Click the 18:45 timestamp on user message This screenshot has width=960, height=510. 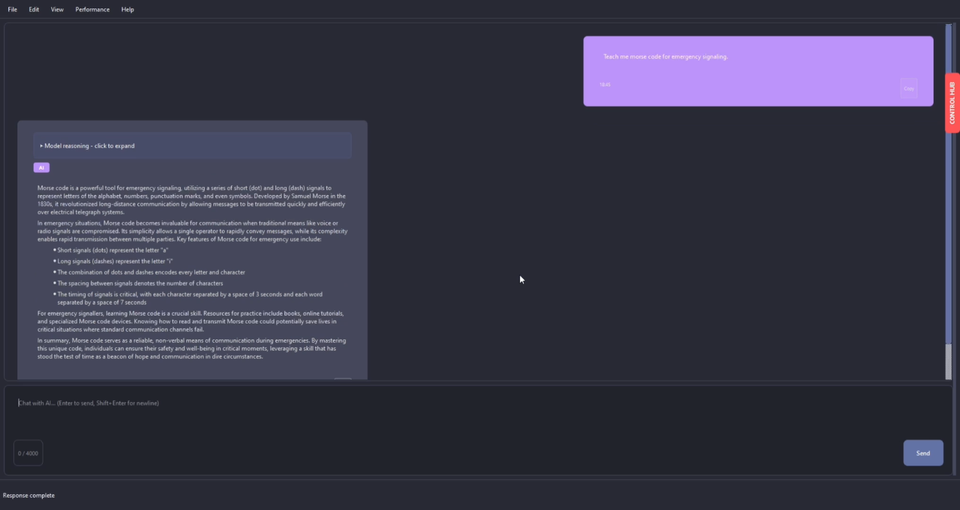point(605,84)
